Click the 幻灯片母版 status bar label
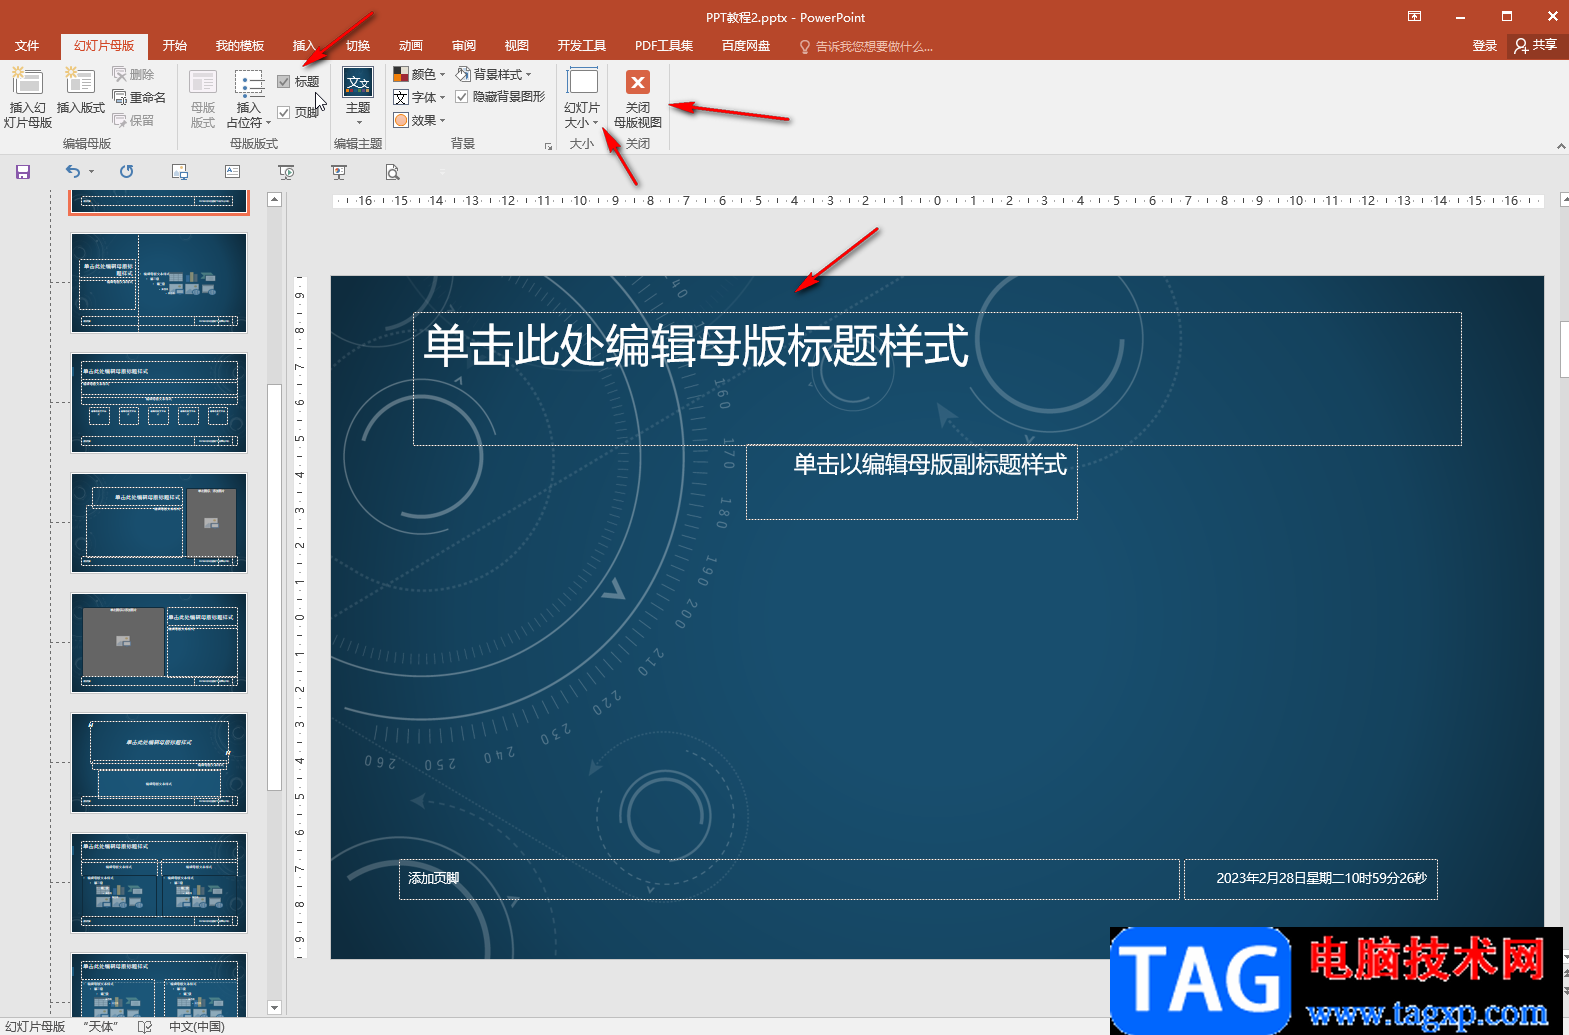This screenshot has height=1035, width=1569. coord(35,1026)
